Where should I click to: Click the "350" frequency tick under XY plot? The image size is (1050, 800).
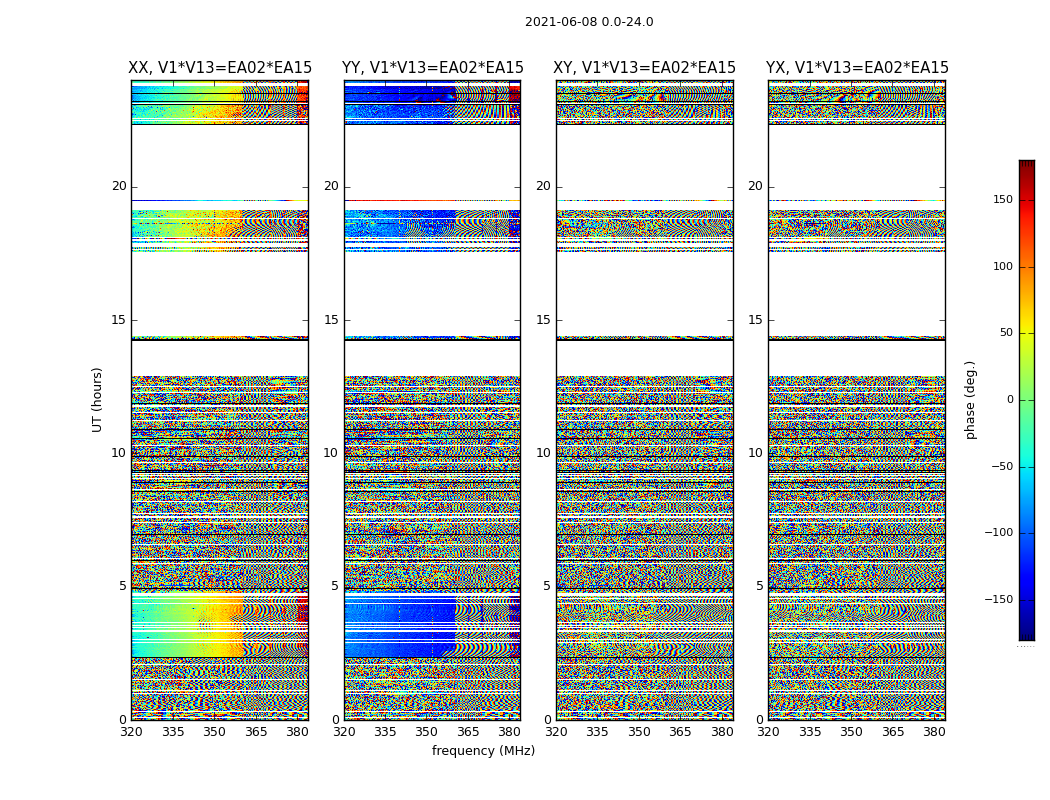pyautogui.click(x=639, y=732)
